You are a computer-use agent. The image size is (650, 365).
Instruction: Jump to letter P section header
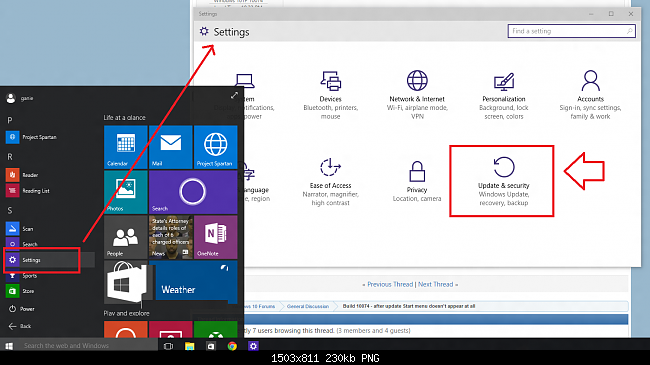click(x=10, y=120)
